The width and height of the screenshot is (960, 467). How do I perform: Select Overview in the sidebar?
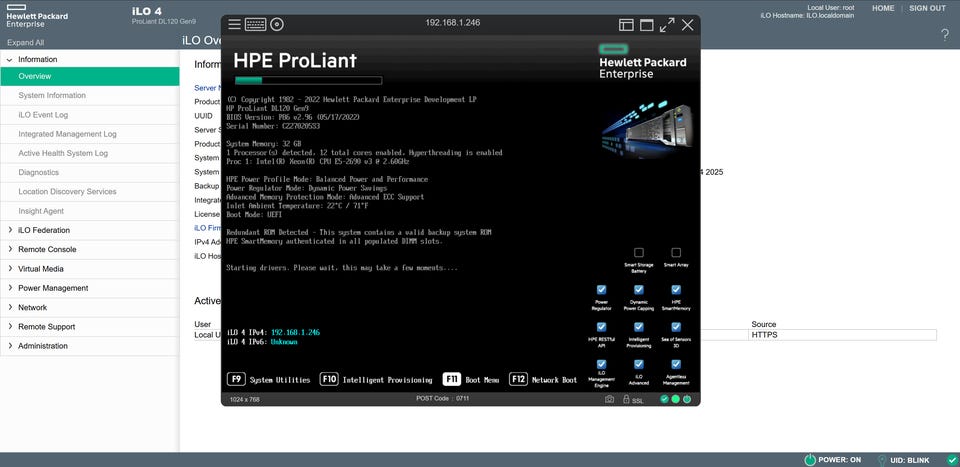pos(89,77)
